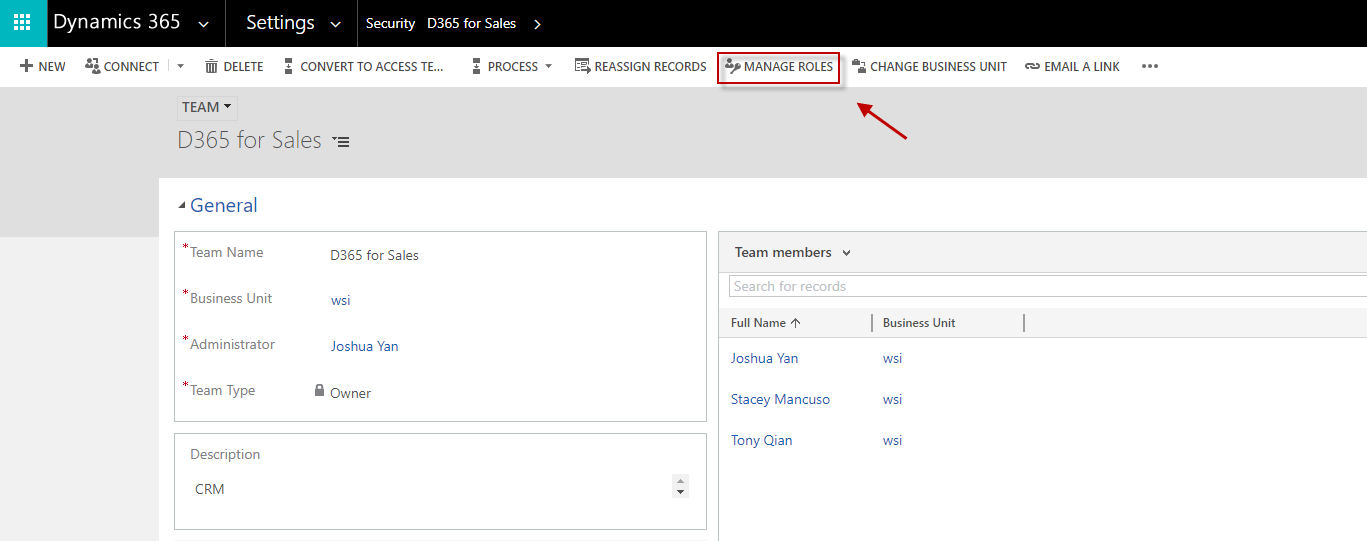1367x541 pixels.
Task: Click the Connect command
Action: pos(122,66)
